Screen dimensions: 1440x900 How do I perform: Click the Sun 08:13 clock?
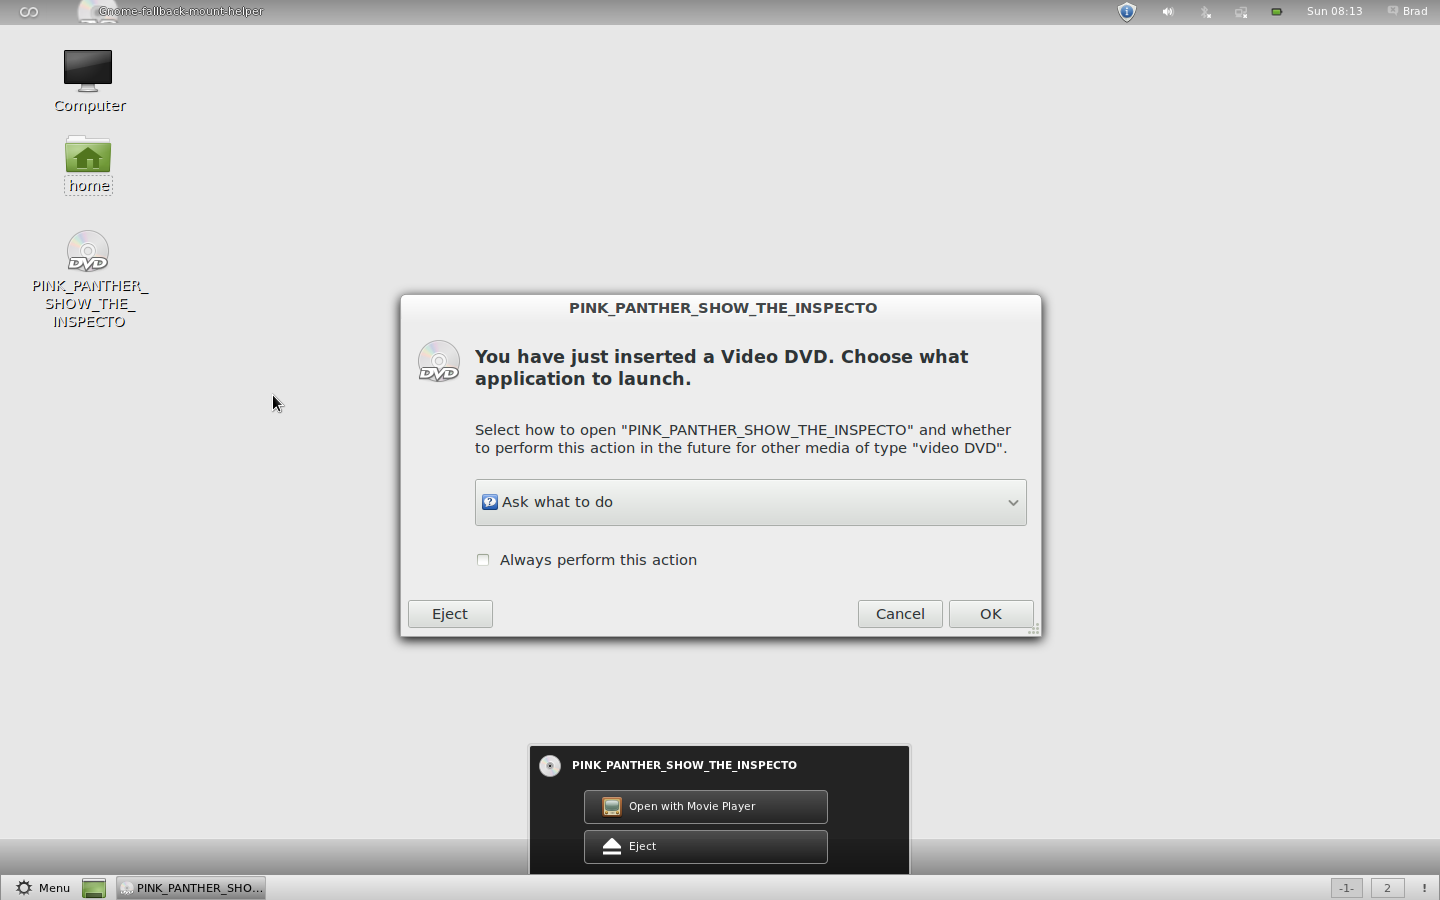[1334, 11]
